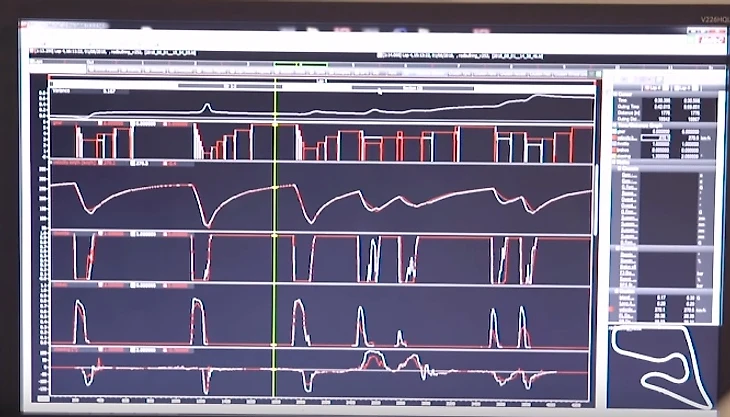Click the green highlighted segment in lap overview strip
This screenshot has width=730, height=417.
click(x=300, y=64)
